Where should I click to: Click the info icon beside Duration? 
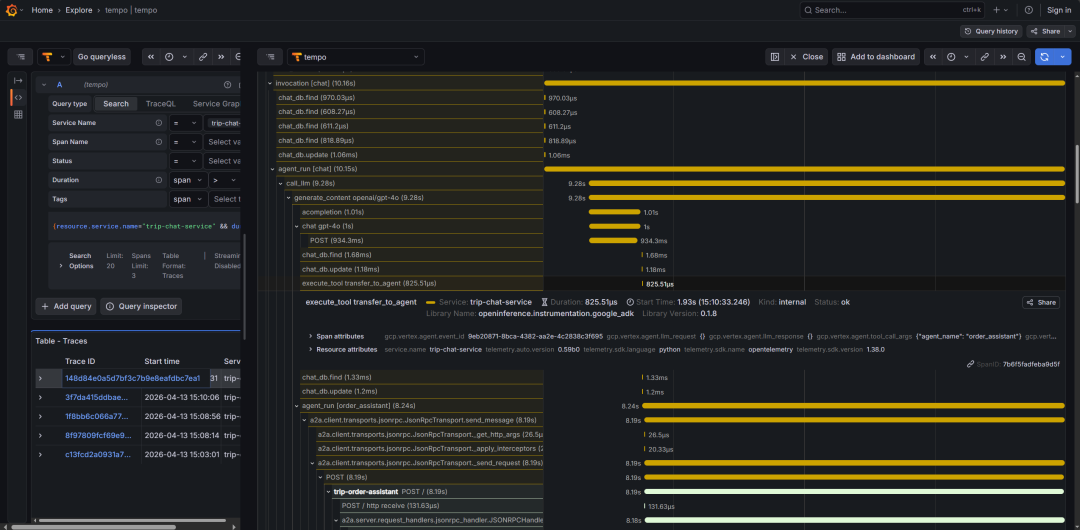coord(158,180)
